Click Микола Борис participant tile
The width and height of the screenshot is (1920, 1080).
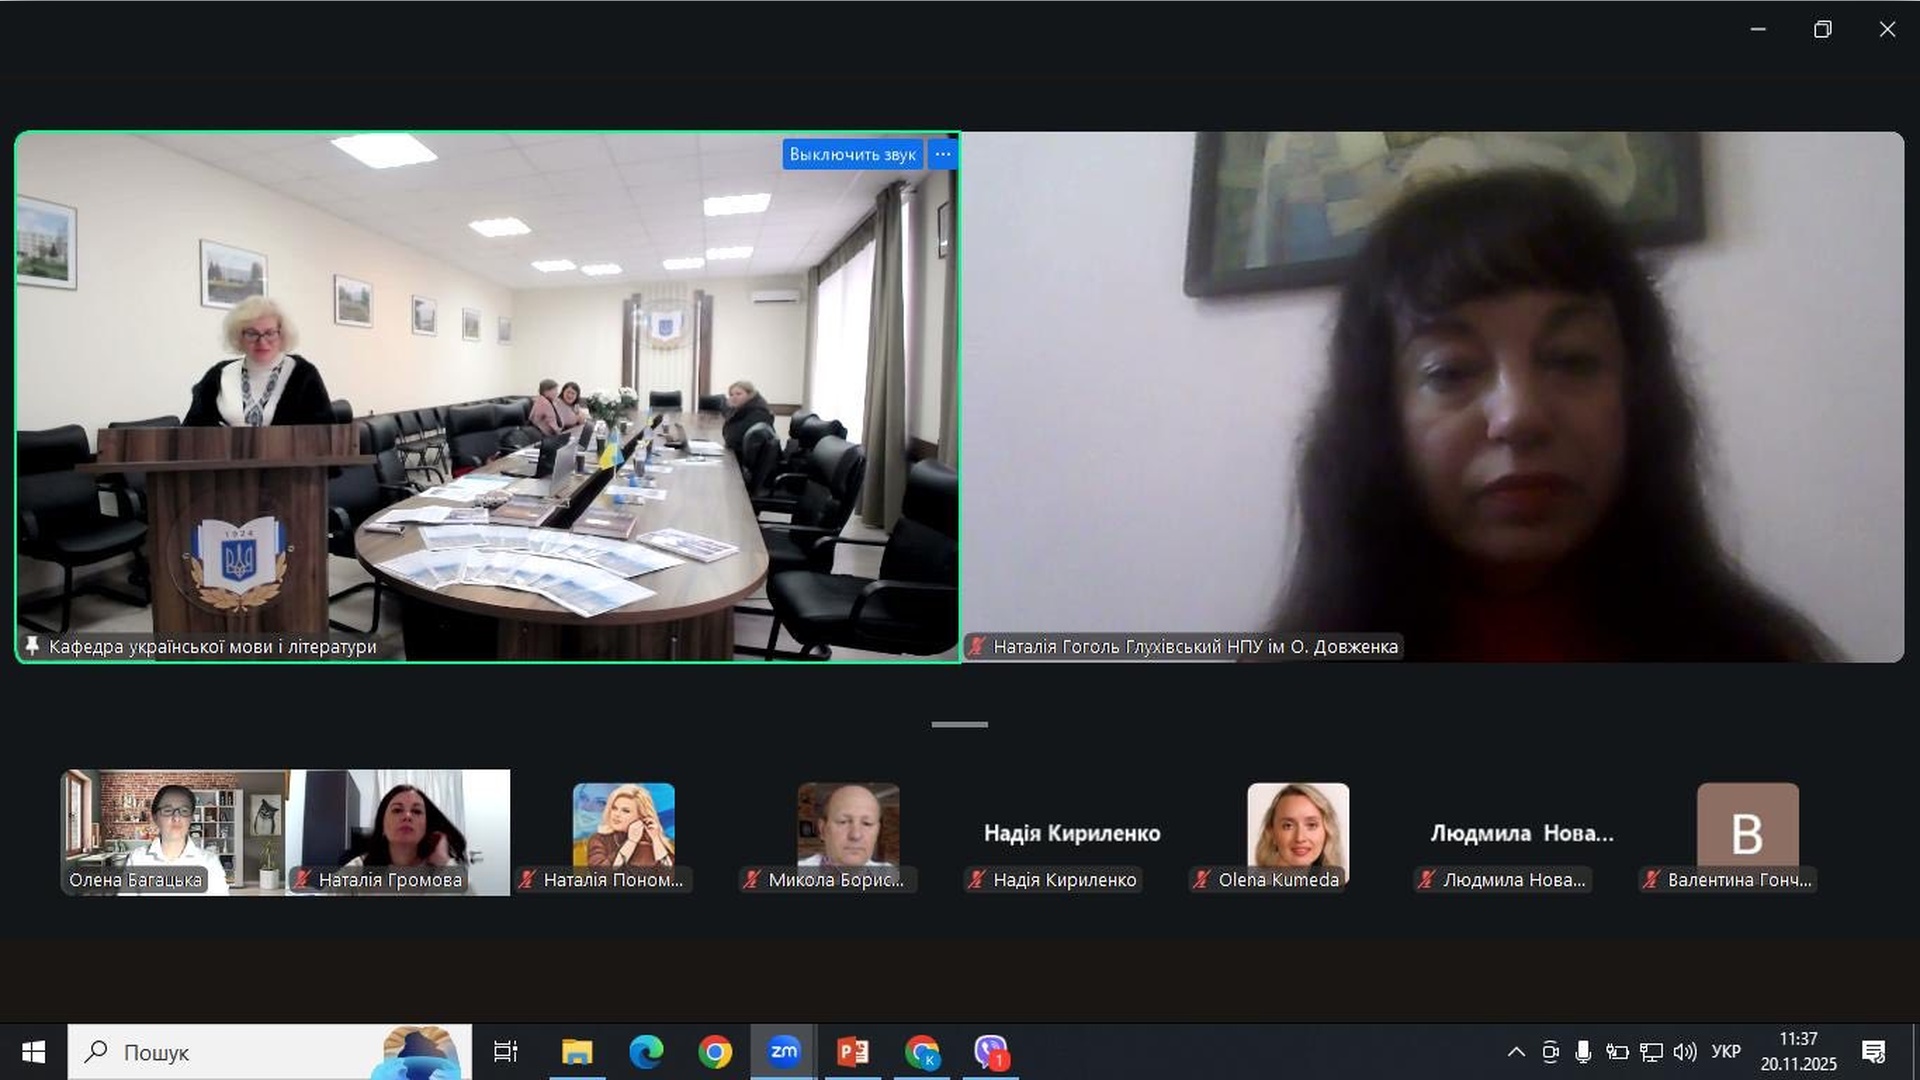[848, 824]
